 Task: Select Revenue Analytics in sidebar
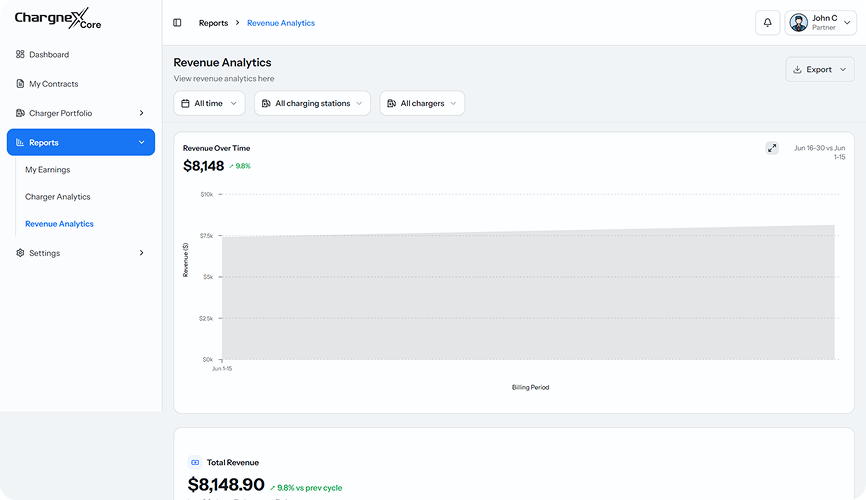[x=59, y=224]
